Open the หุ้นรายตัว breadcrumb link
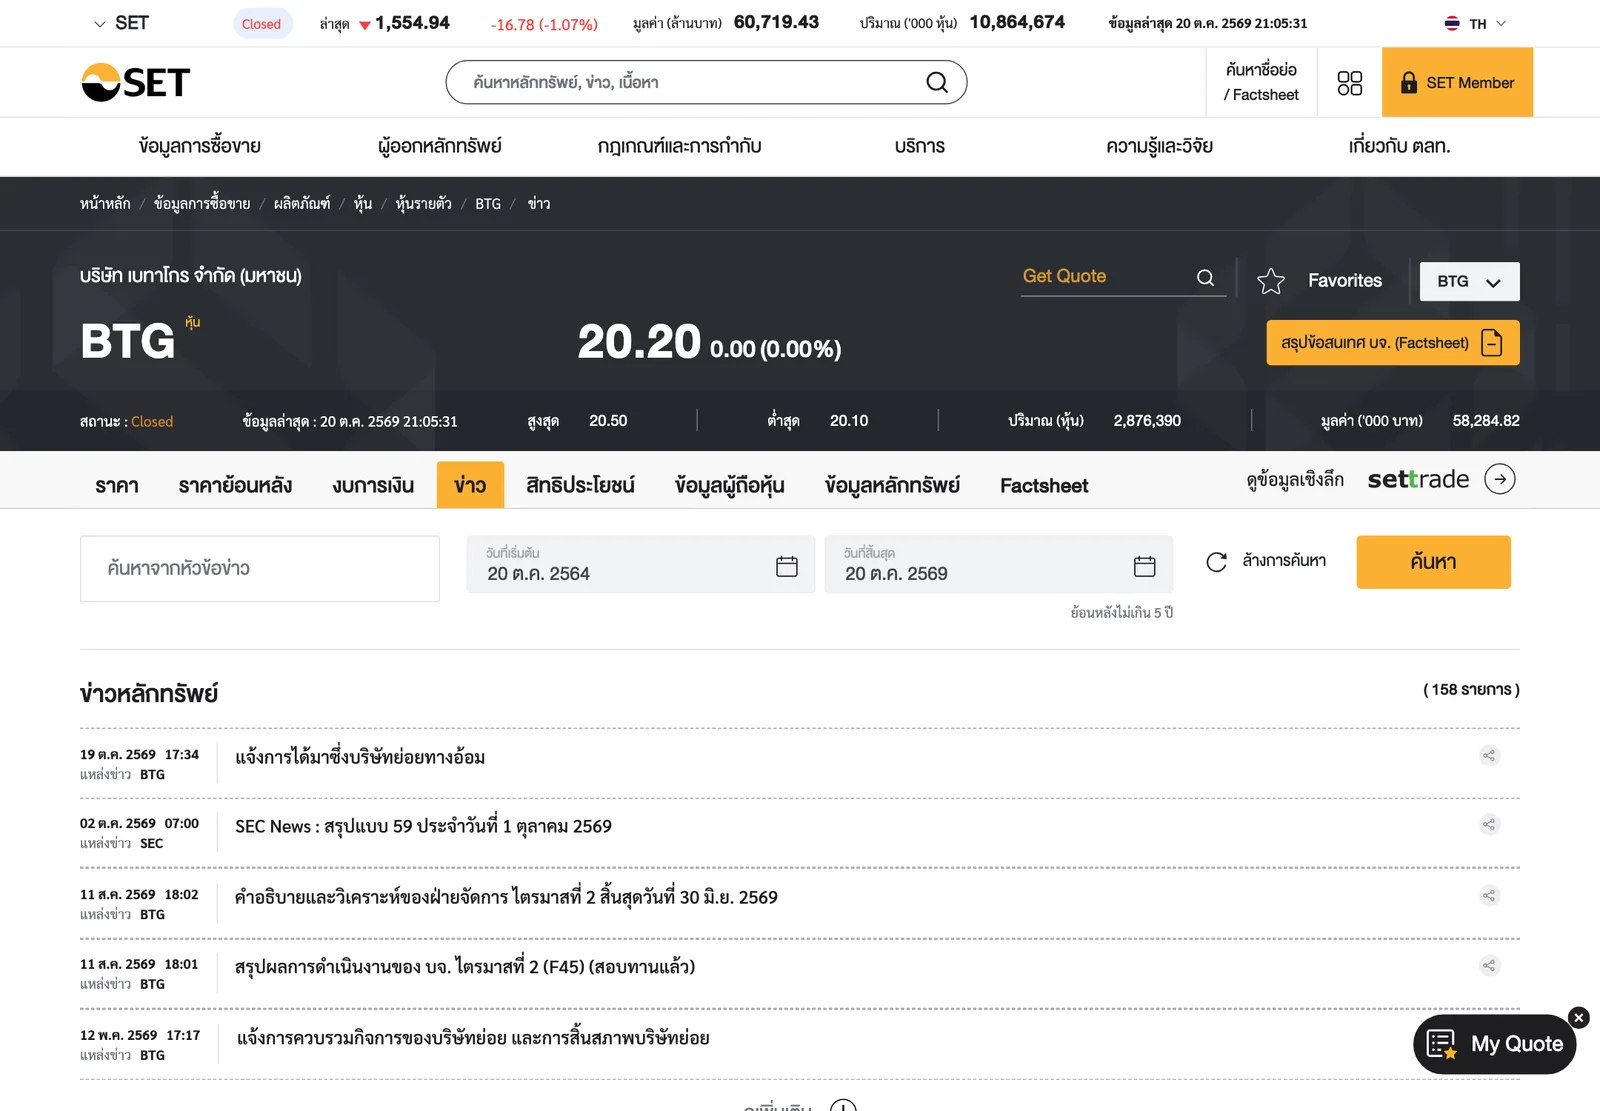Screen dimensions: 1600x1111 tap(423, 204)
